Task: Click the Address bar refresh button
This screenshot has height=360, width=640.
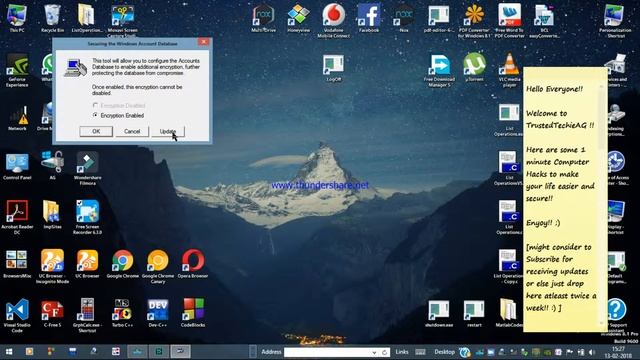Action: click(x=384, y=352)
